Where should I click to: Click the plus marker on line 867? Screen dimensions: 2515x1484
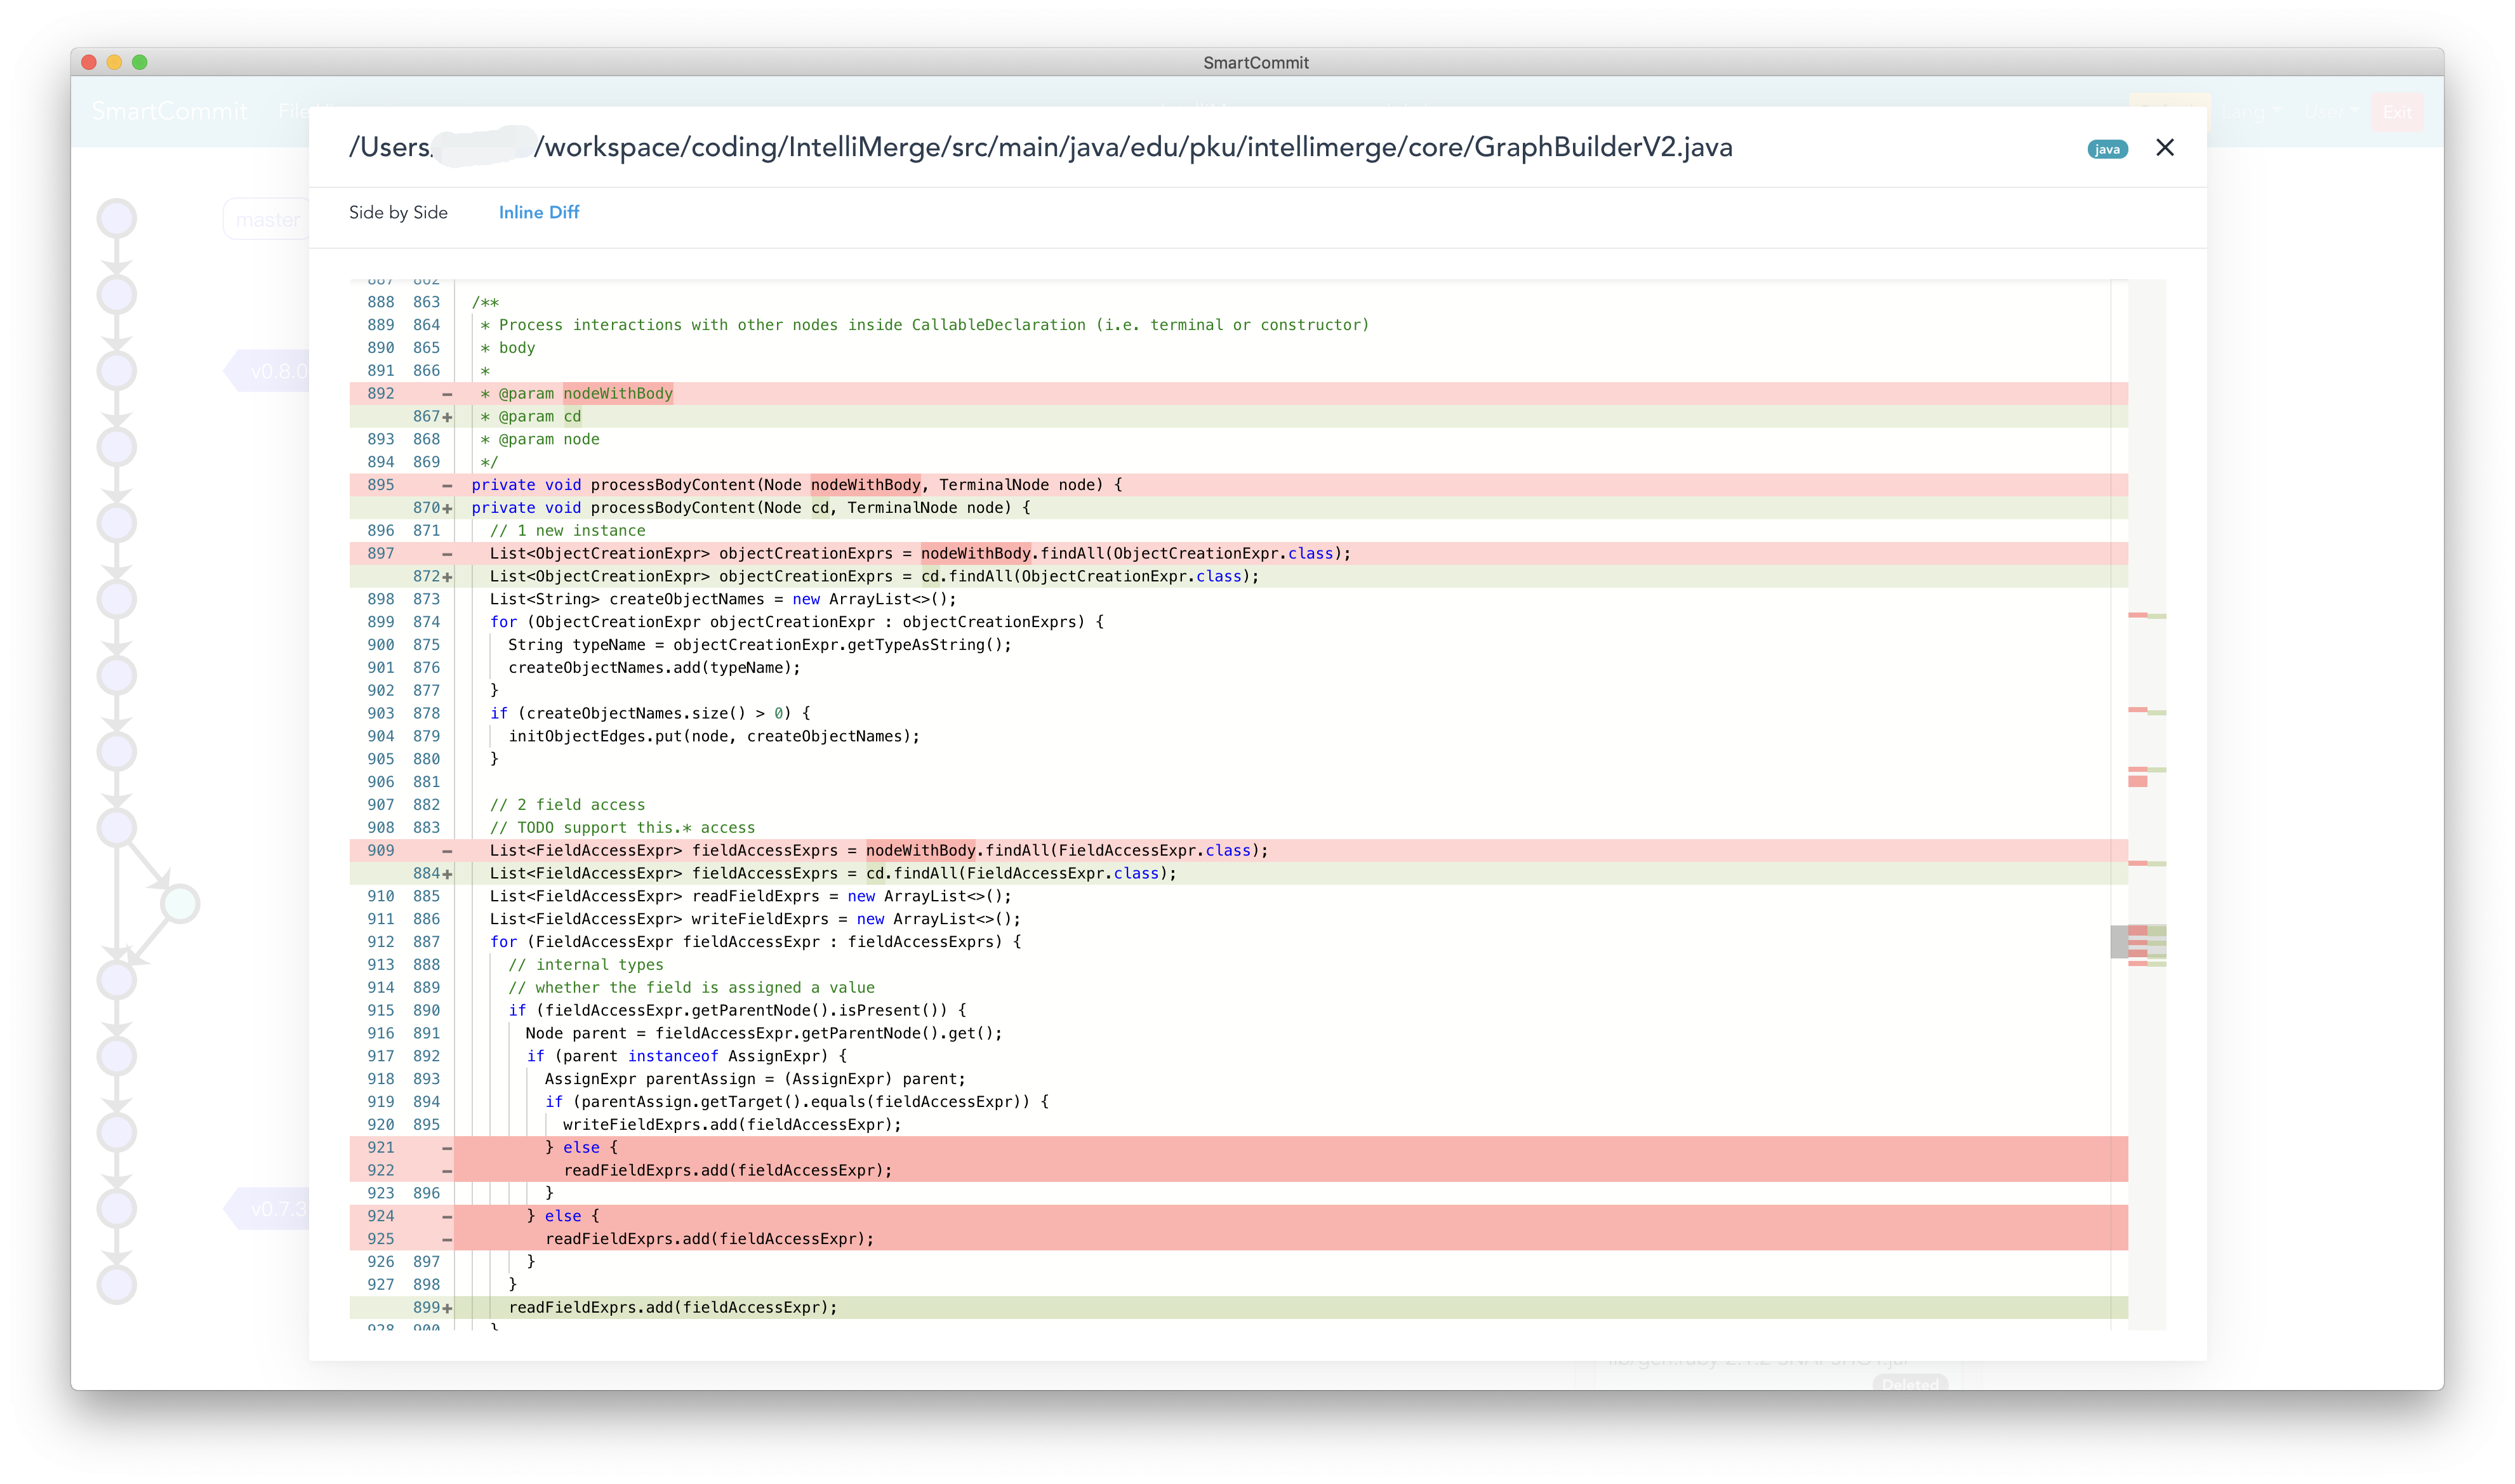[447, 417]
